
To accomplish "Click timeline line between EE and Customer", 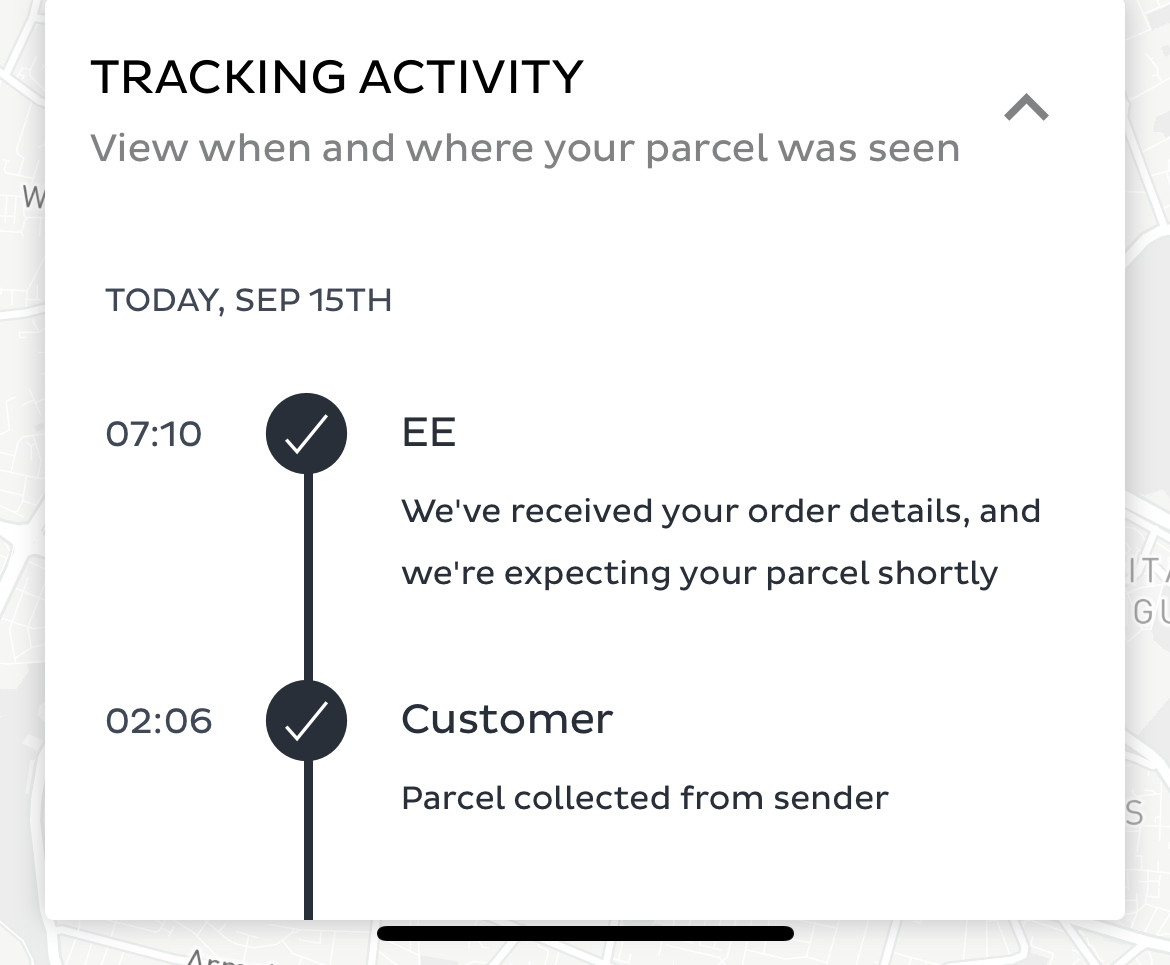I will pyautogui.click(x=308, y=577).
